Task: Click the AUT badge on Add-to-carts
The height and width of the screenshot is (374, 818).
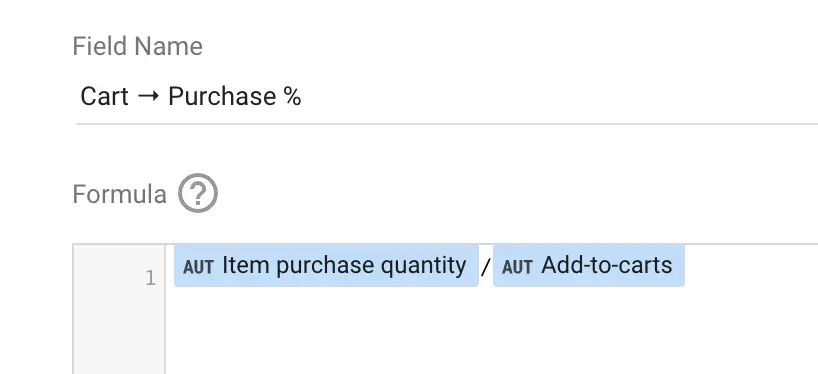Action: (x=517, y=268)
